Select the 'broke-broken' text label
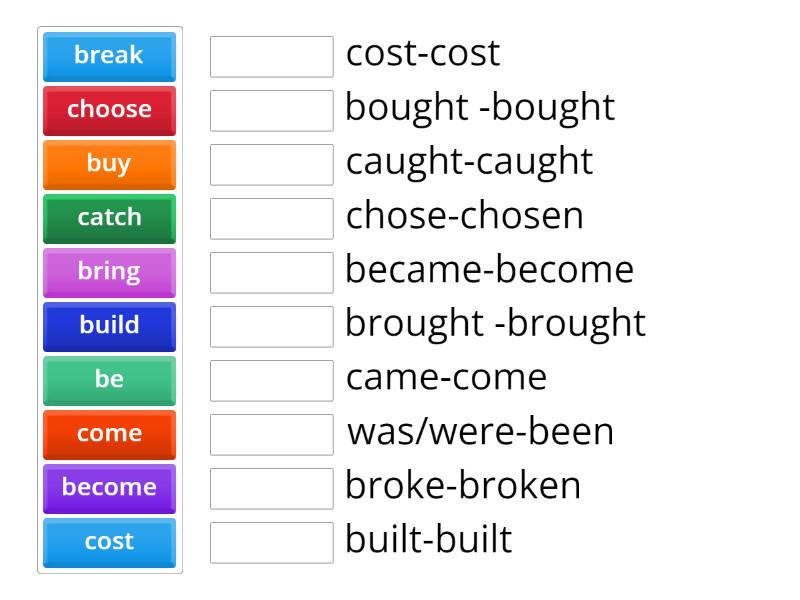The width and height of the screenshot is (800, 600). tap(462, 485)
